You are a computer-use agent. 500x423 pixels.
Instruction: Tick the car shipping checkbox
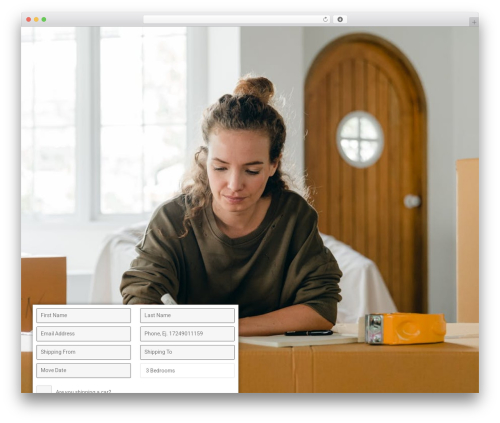tap(44, 389)
